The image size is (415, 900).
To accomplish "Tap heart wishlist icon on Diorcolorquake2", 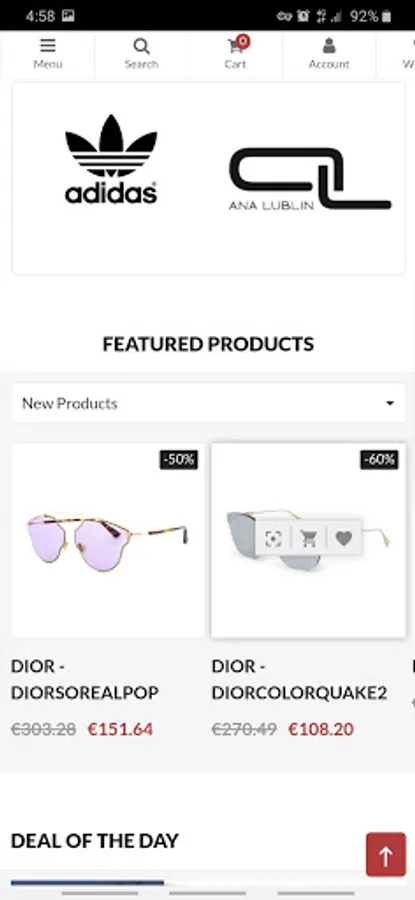I will click(x=344, y=538).
